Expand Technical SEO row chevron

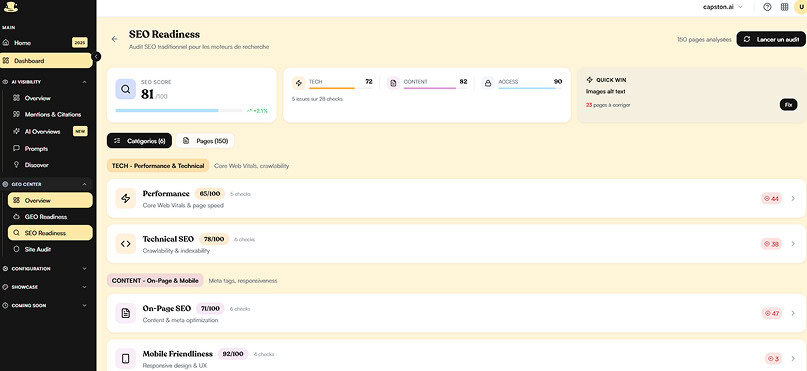(793, 244)
